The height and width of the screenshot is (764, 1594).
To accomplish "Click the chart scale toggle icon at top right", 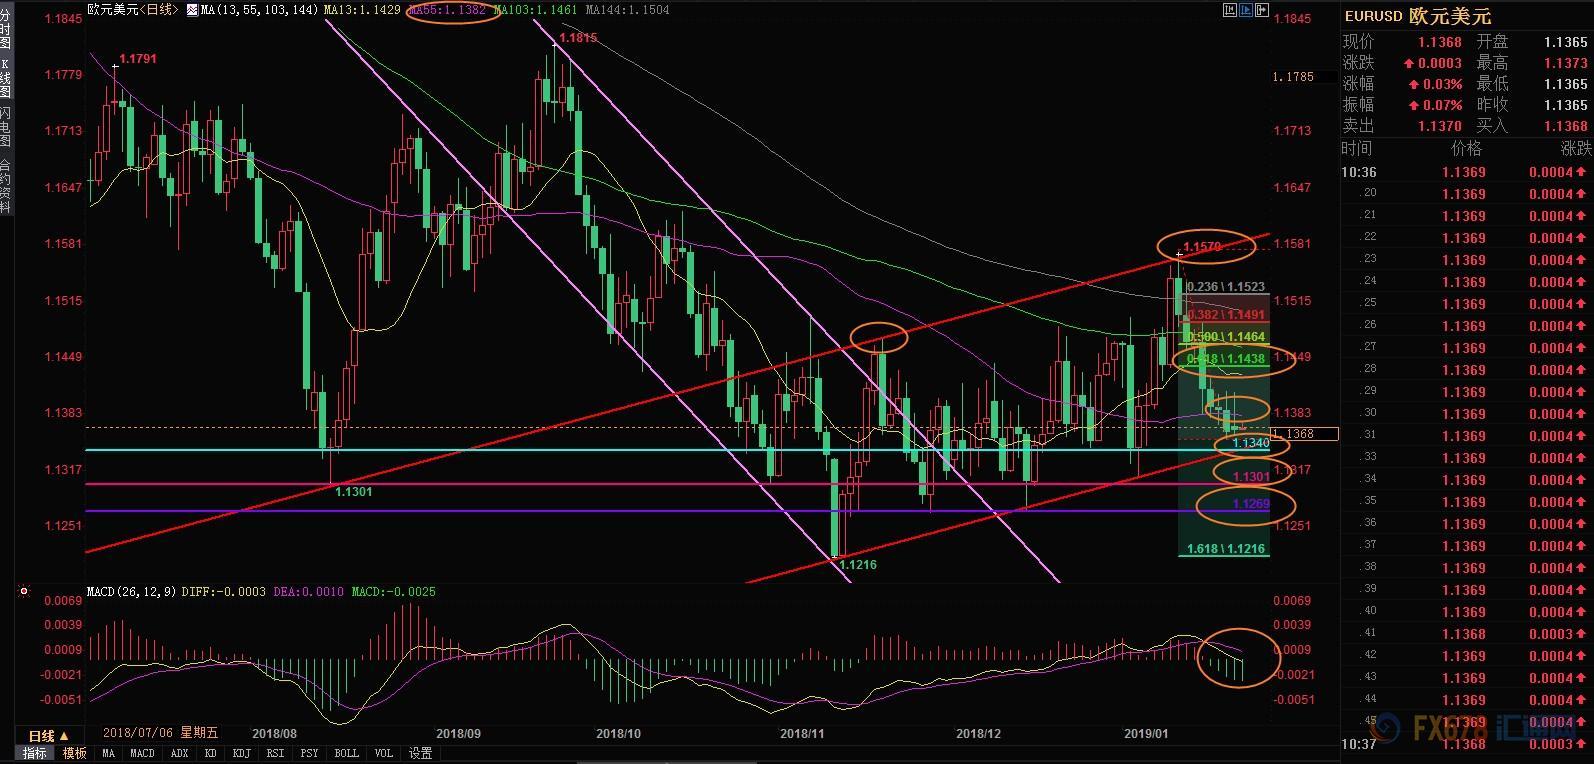I will coord(1230,10).
